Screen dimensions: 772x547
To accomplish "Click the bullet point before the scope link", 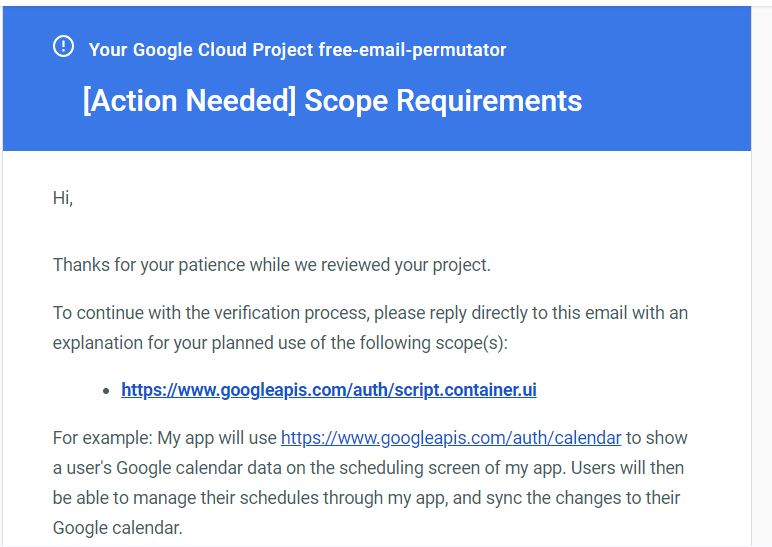I will click(106, 391).
